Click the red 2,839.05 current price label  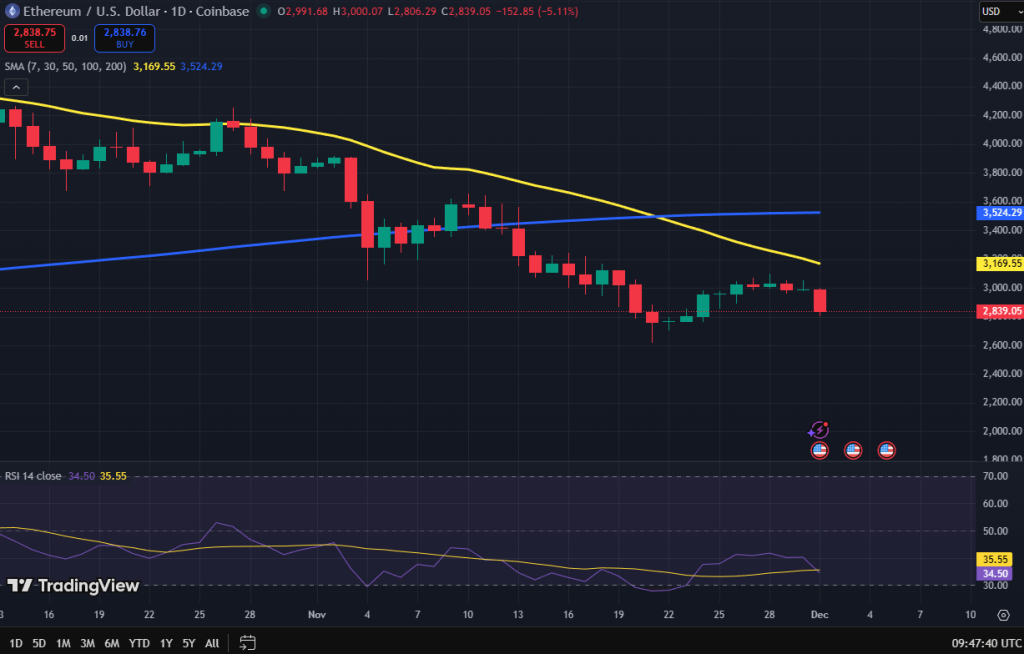tap(1000, 311)
